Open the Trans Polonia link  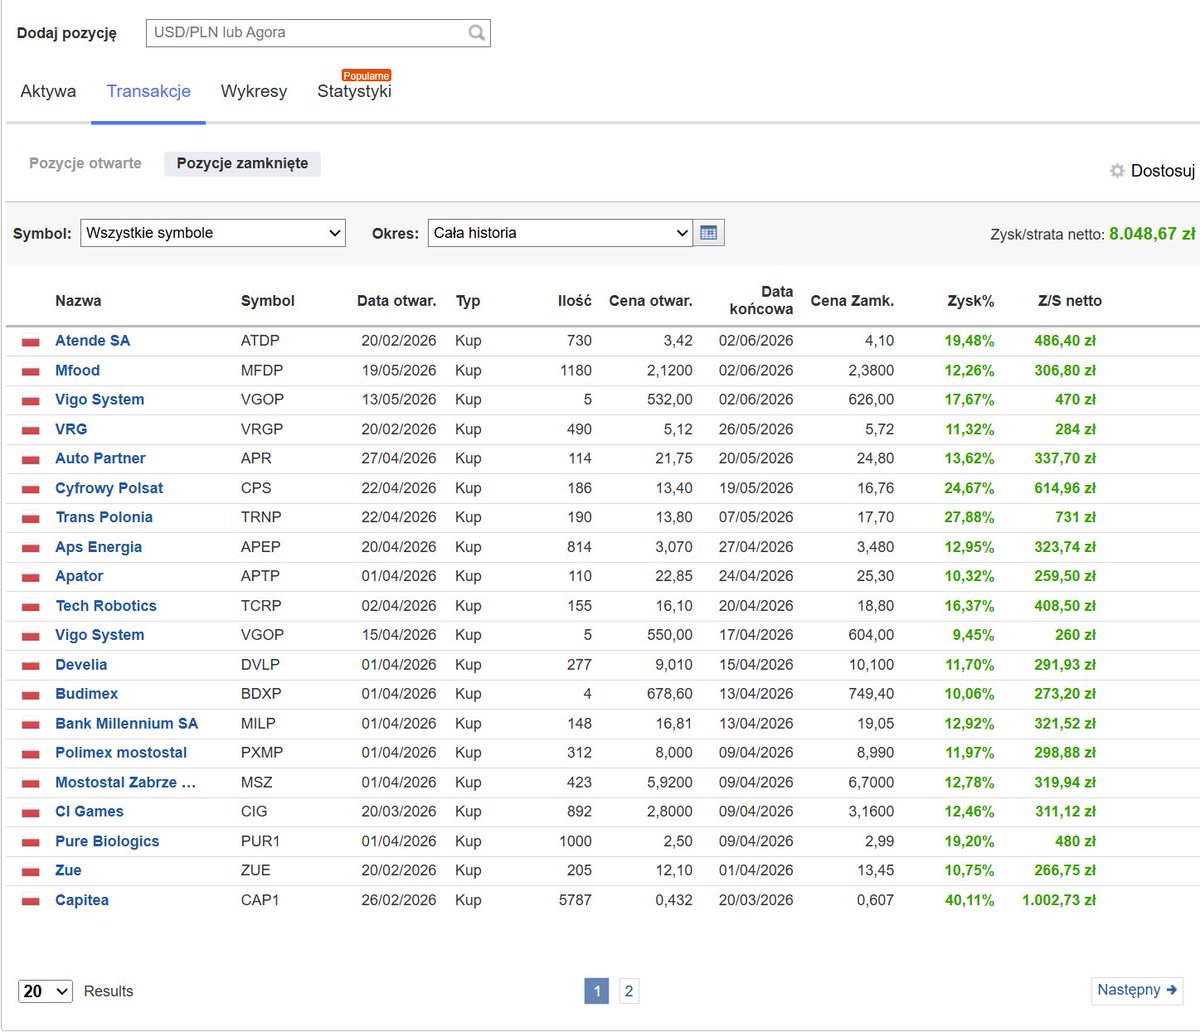[104, 517]
